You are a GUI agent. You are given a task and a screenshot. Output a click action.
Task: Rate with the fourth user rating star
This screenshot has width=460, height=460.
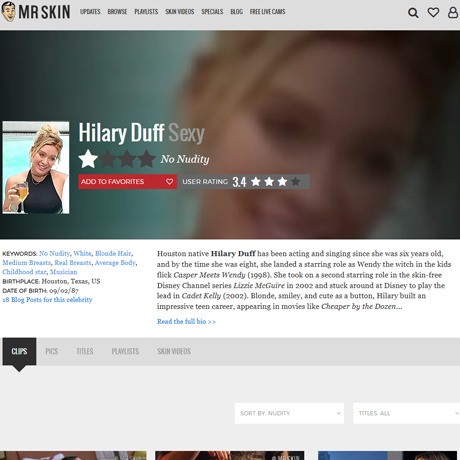pyautogui.click(x=295, y=182)
